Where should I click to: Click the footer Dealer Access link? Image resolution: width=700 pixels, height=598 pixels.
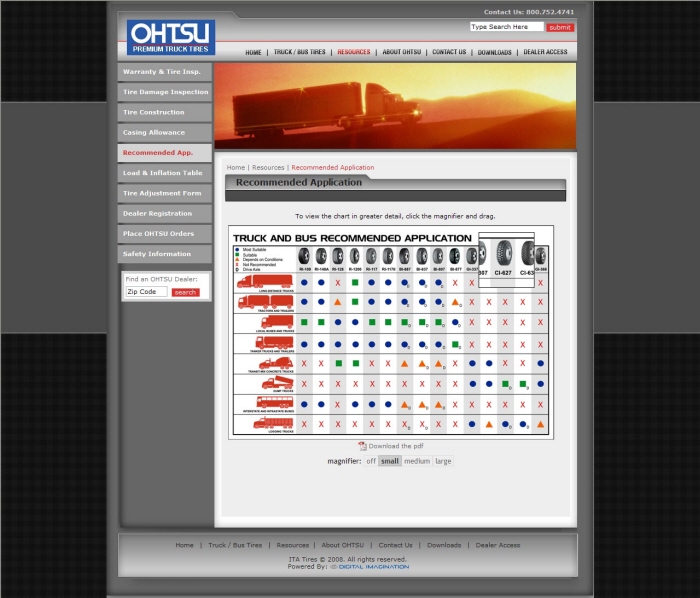[498, 545]
